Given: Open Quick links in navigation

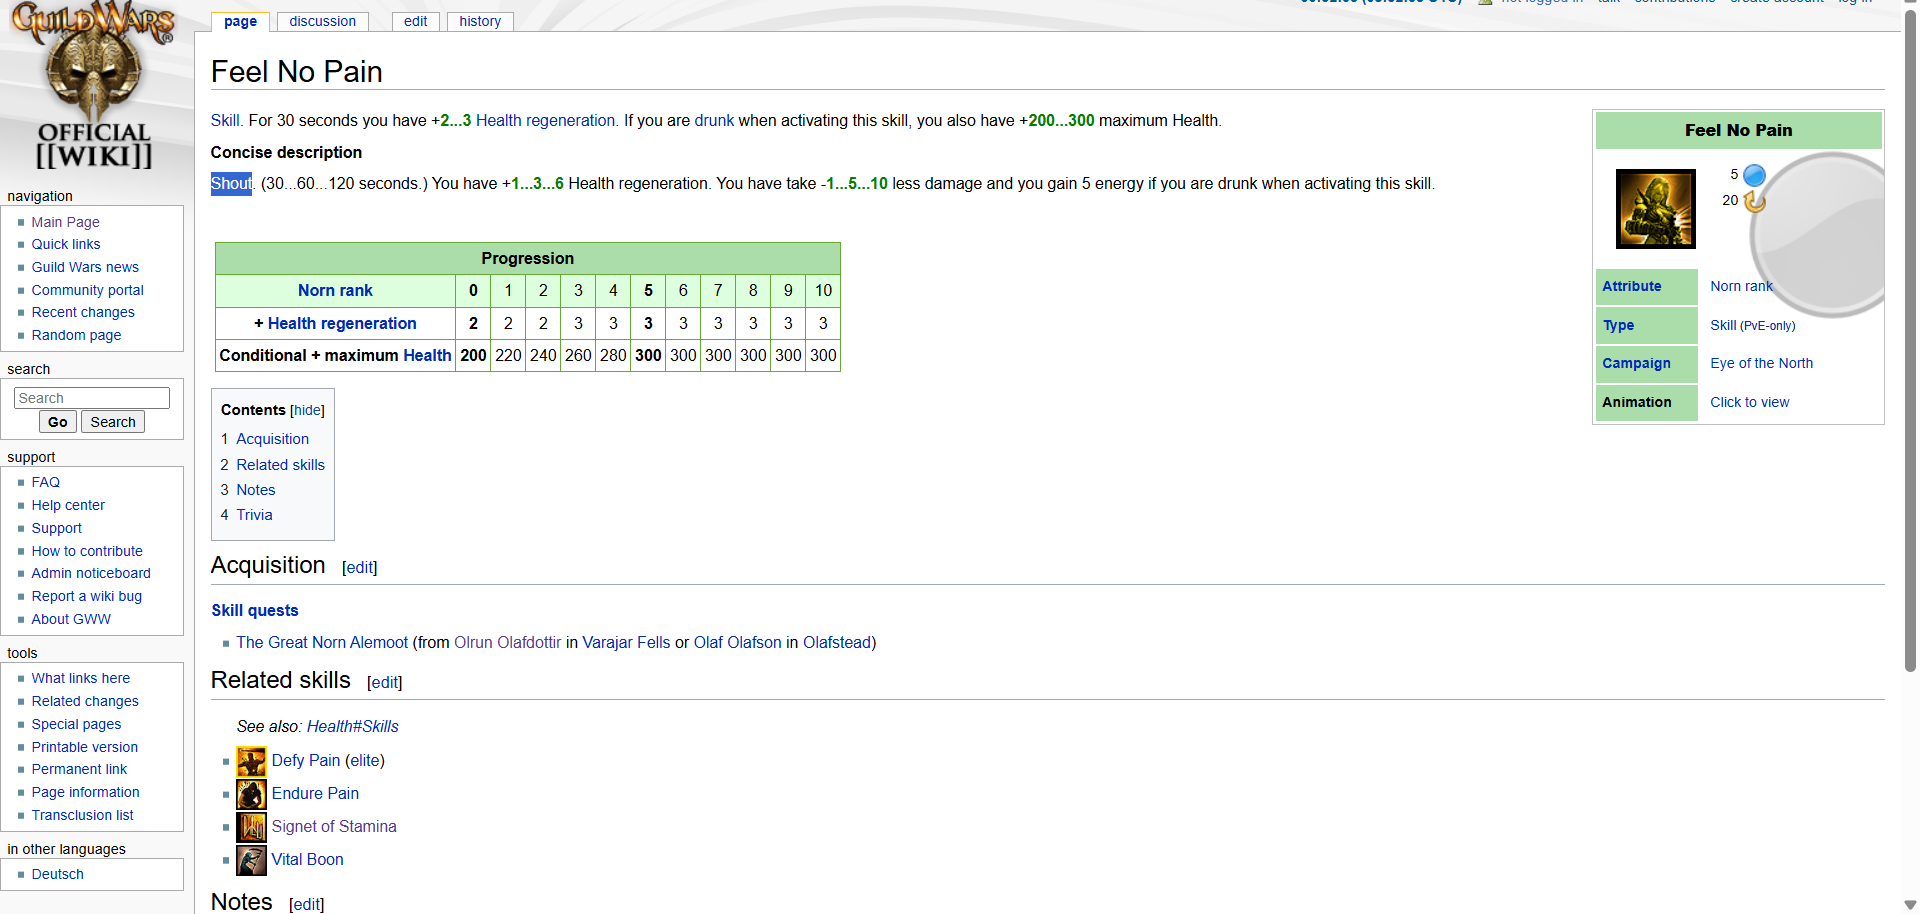Looking at the screenshot, I should point(65,244).
